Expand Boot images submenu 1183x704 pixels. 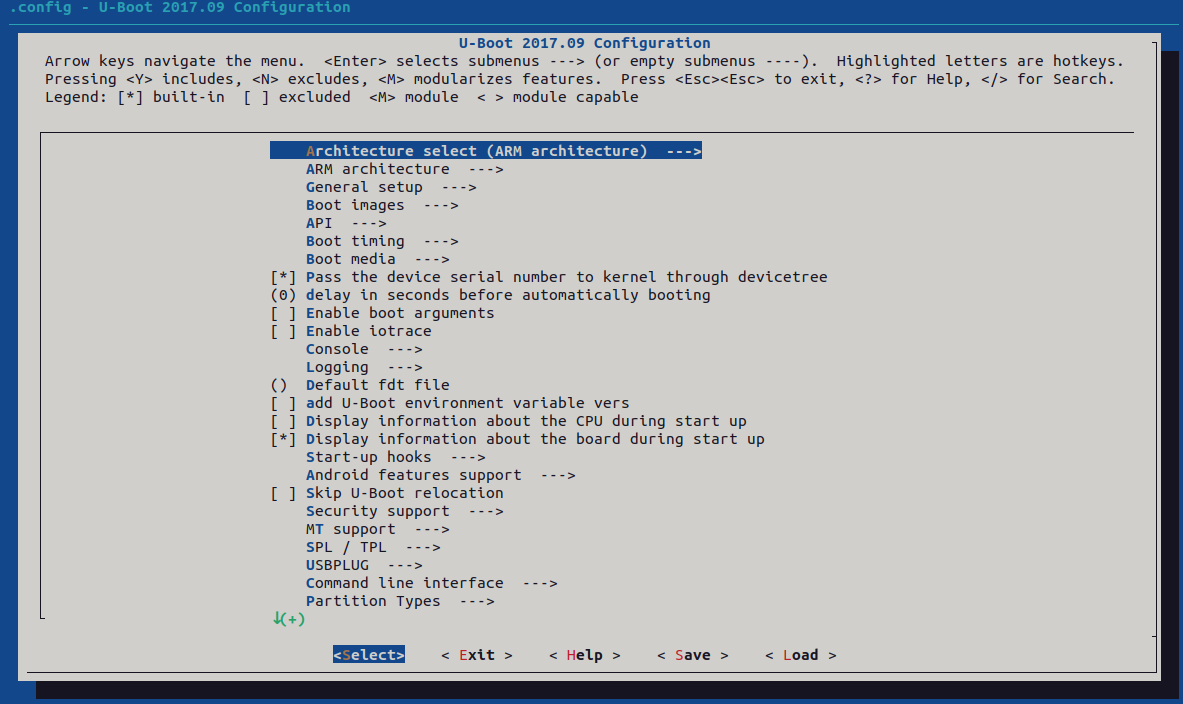(x=382, y=205)
